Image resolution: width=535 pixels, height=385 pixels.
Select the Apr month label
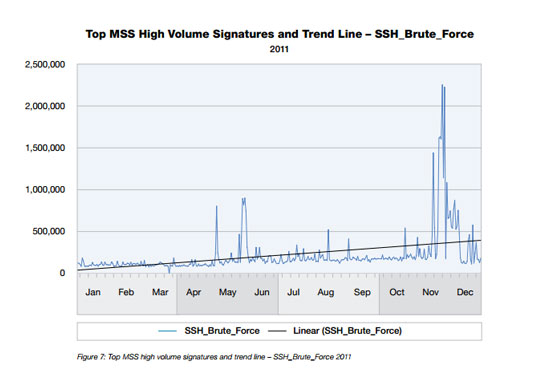(193, 293)
